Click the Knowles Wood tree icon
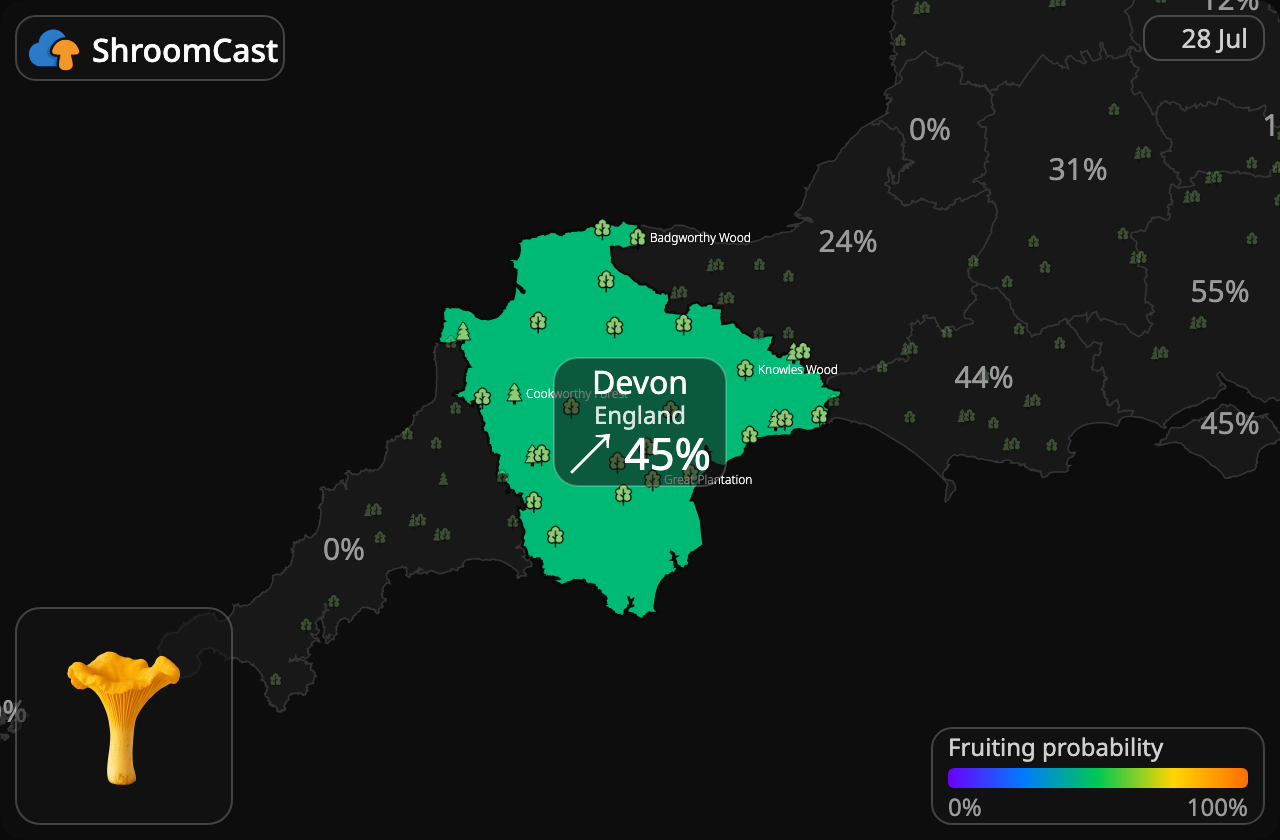1280x840 pixels. click(x=745, y=369)
